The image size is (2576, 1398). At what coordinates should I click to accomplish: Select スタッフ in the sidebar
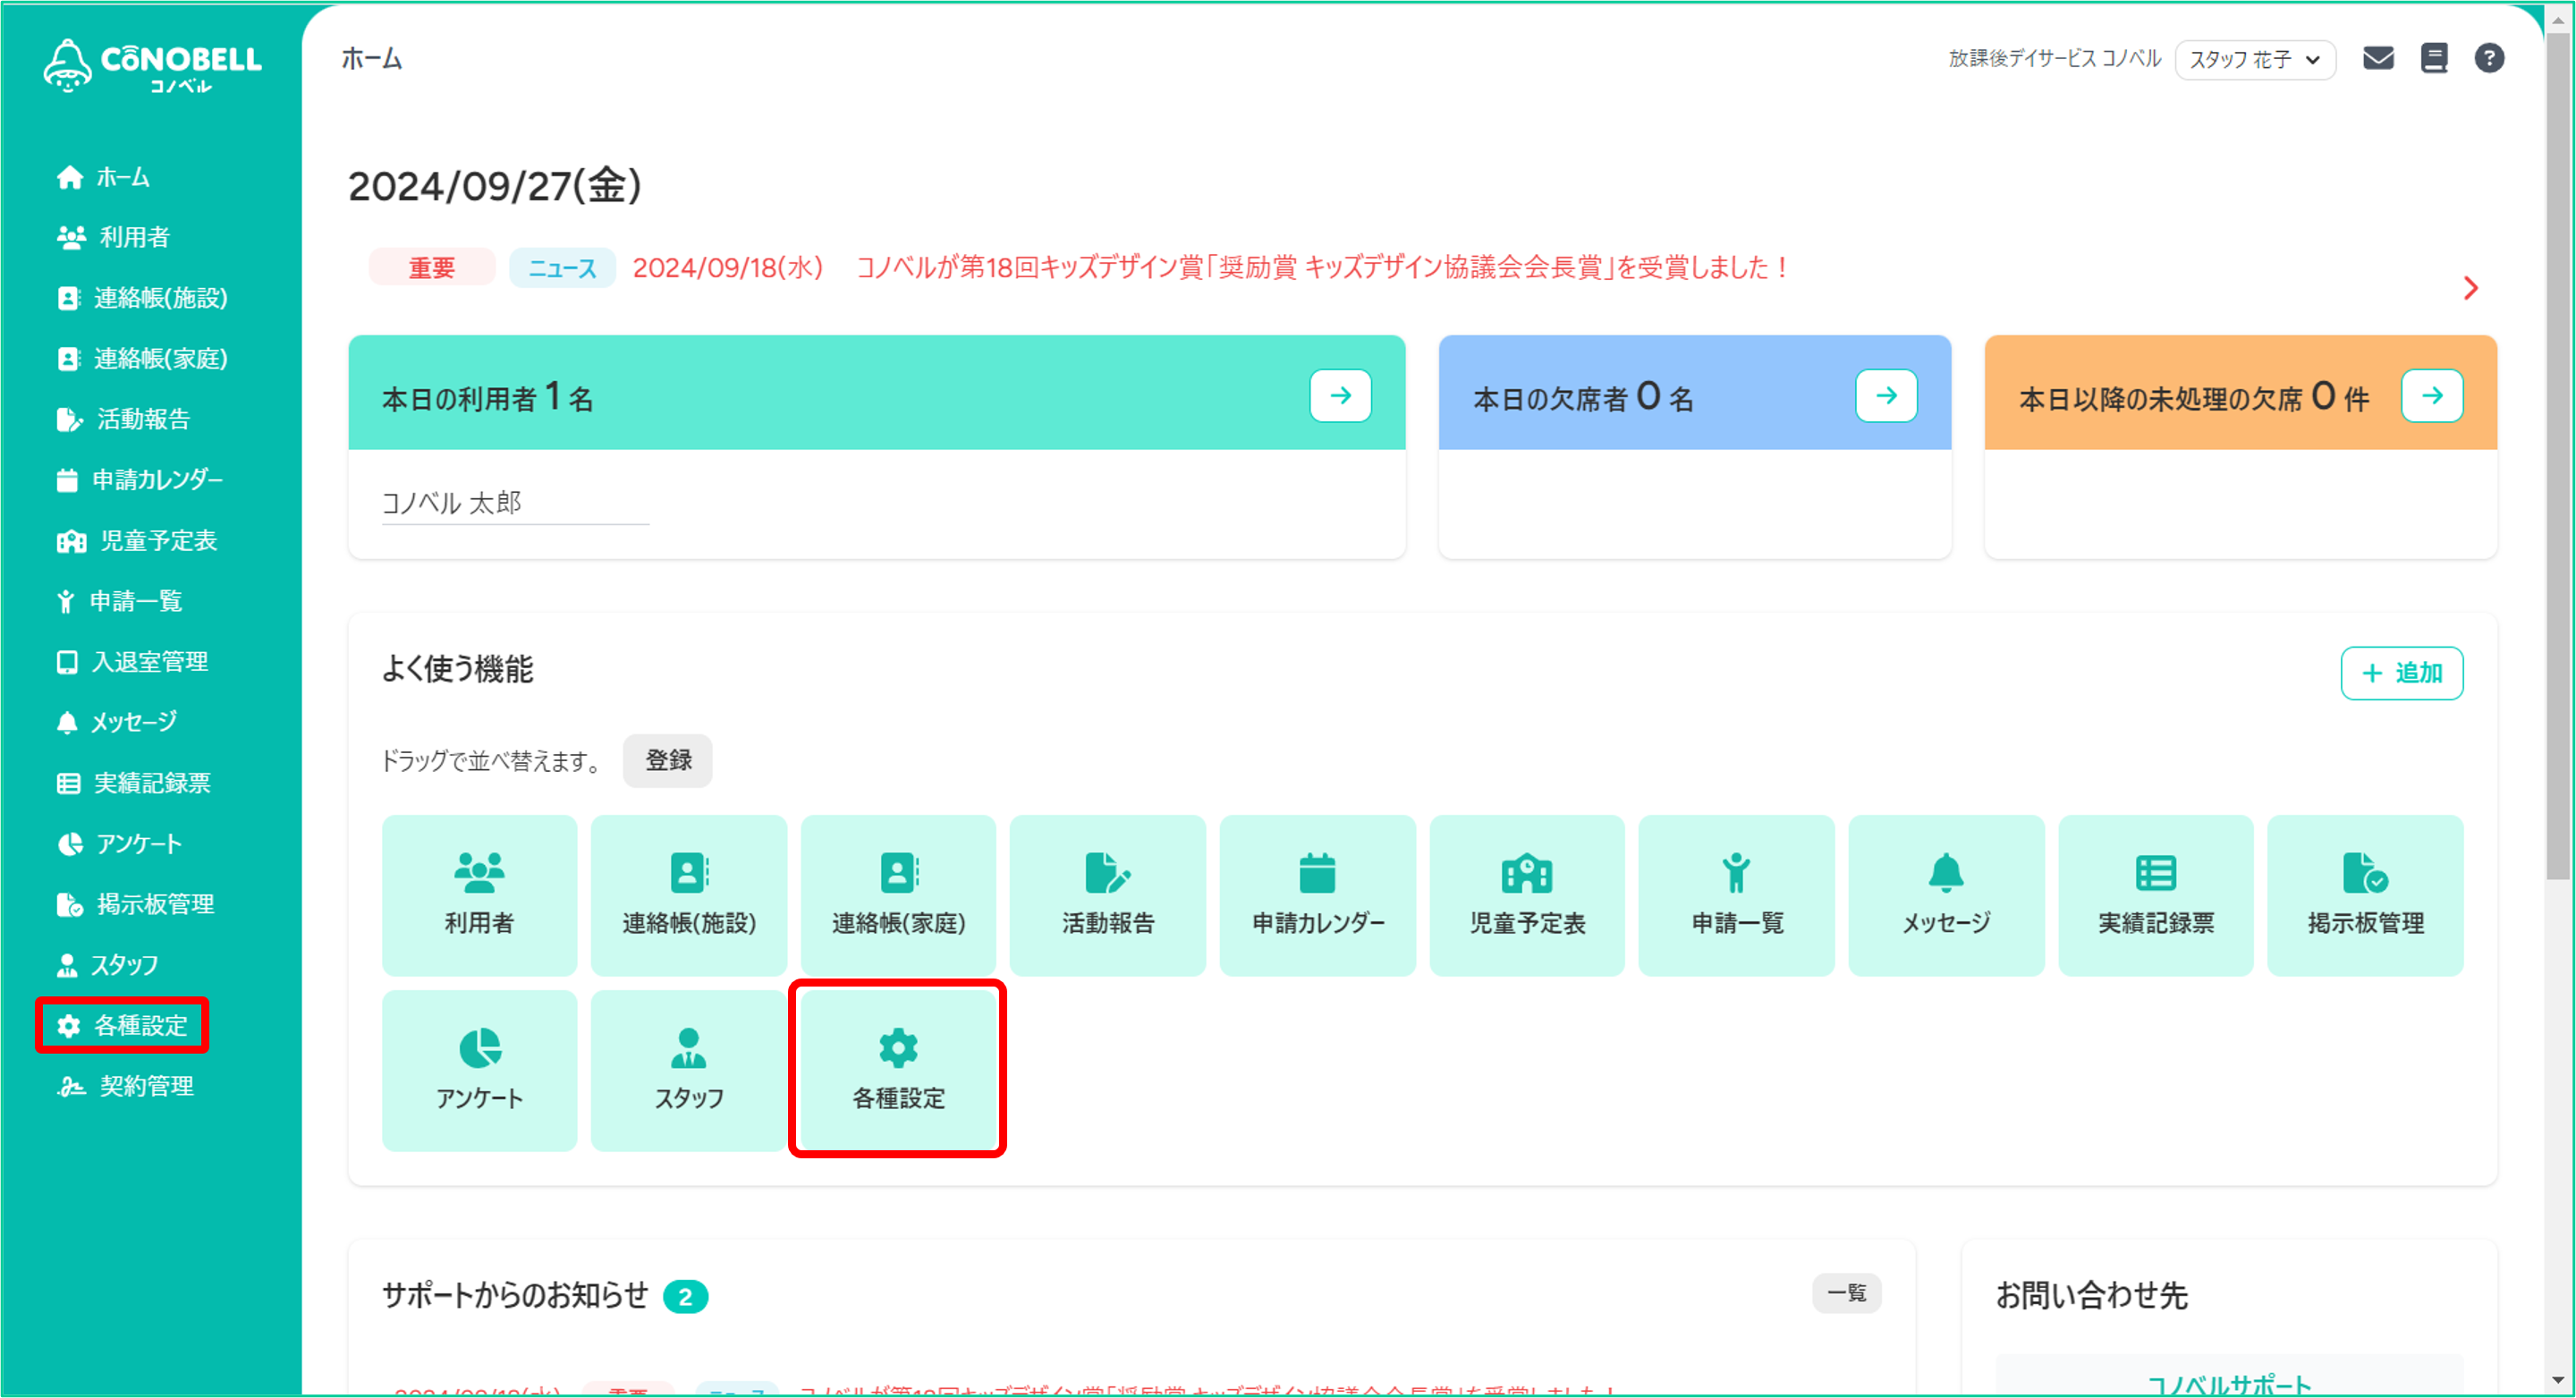click(x=107, y=965)
